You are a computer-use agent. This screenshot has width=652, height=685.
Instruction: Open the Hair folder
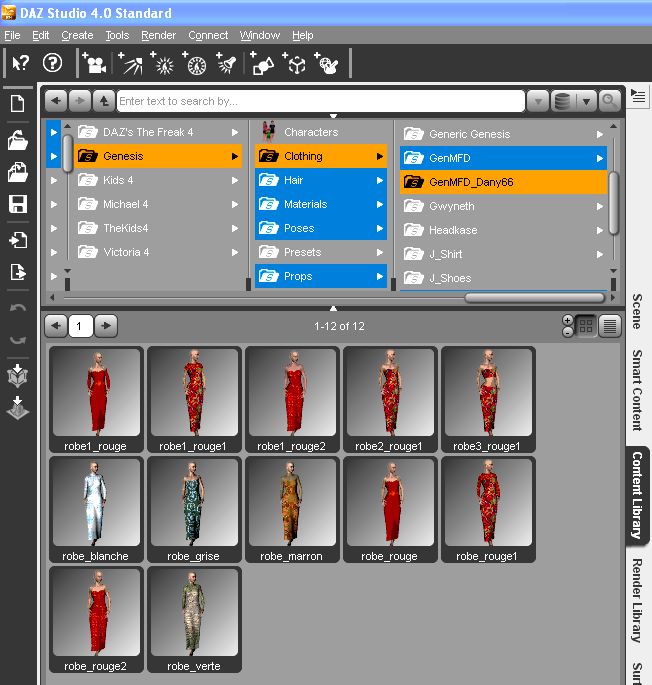(321, 180)
